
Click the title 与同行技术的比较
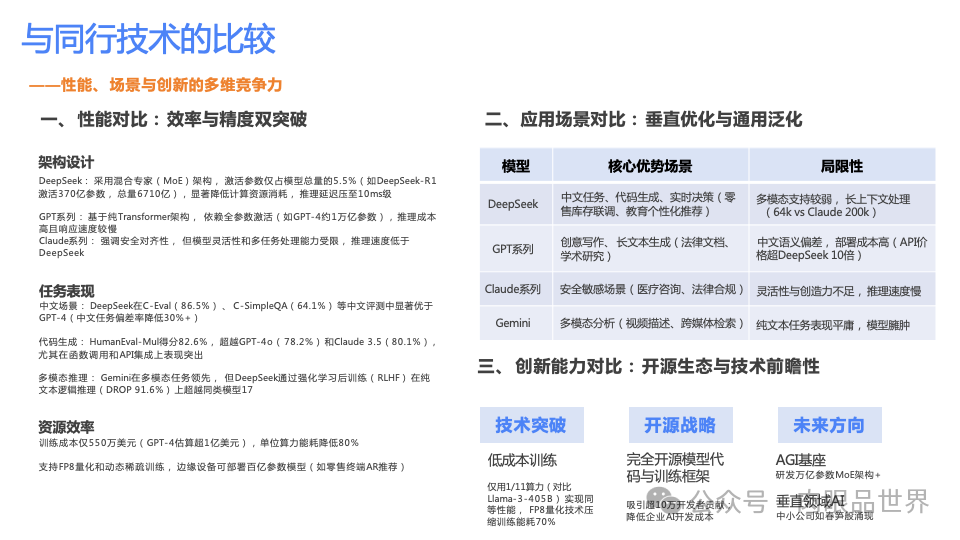tap(149, 39)
